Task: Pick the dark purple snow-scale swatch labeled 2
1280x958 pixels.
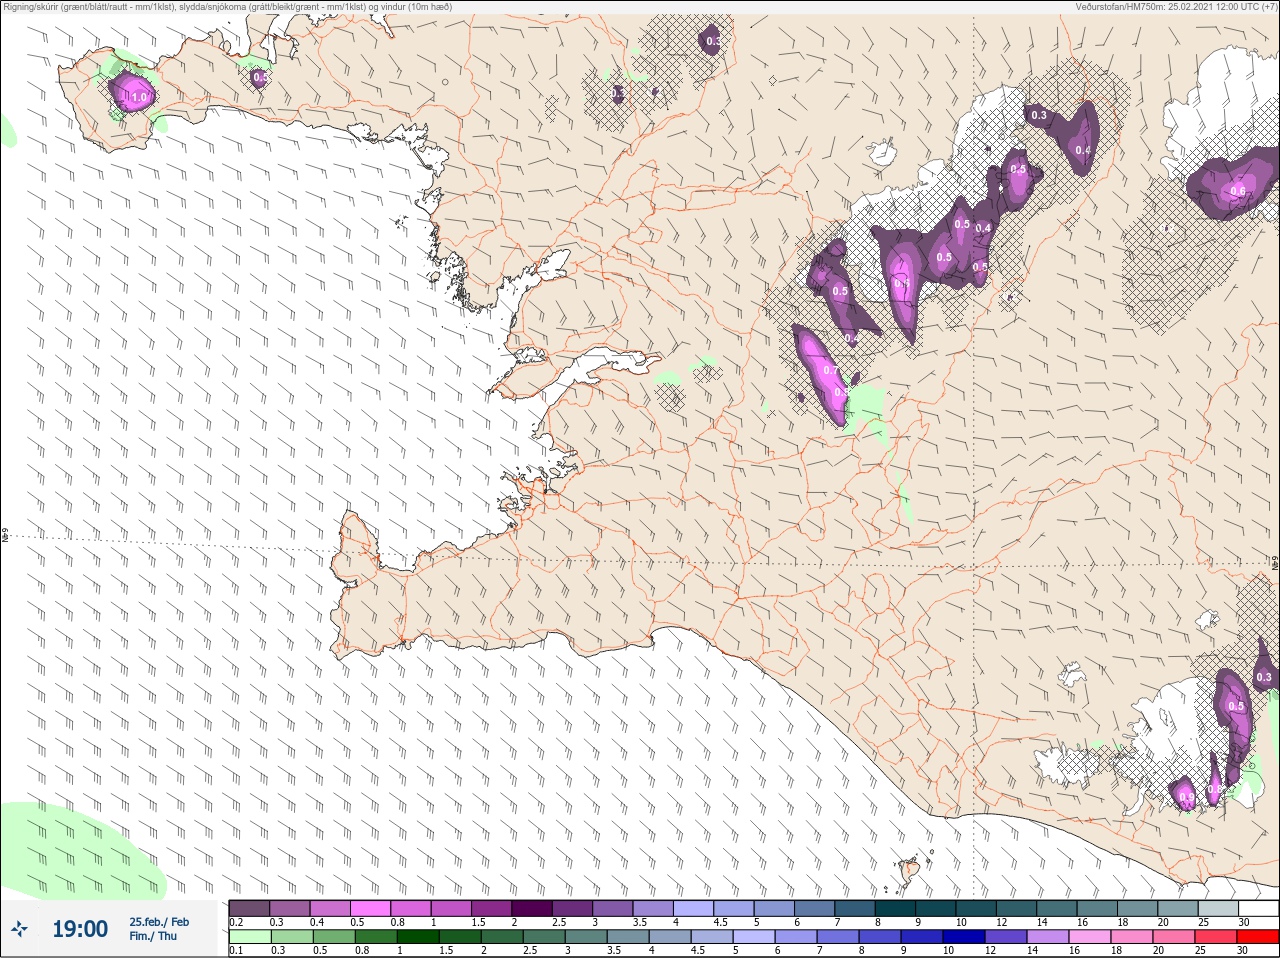Action: pyautogui.click(x=533, y=908)
